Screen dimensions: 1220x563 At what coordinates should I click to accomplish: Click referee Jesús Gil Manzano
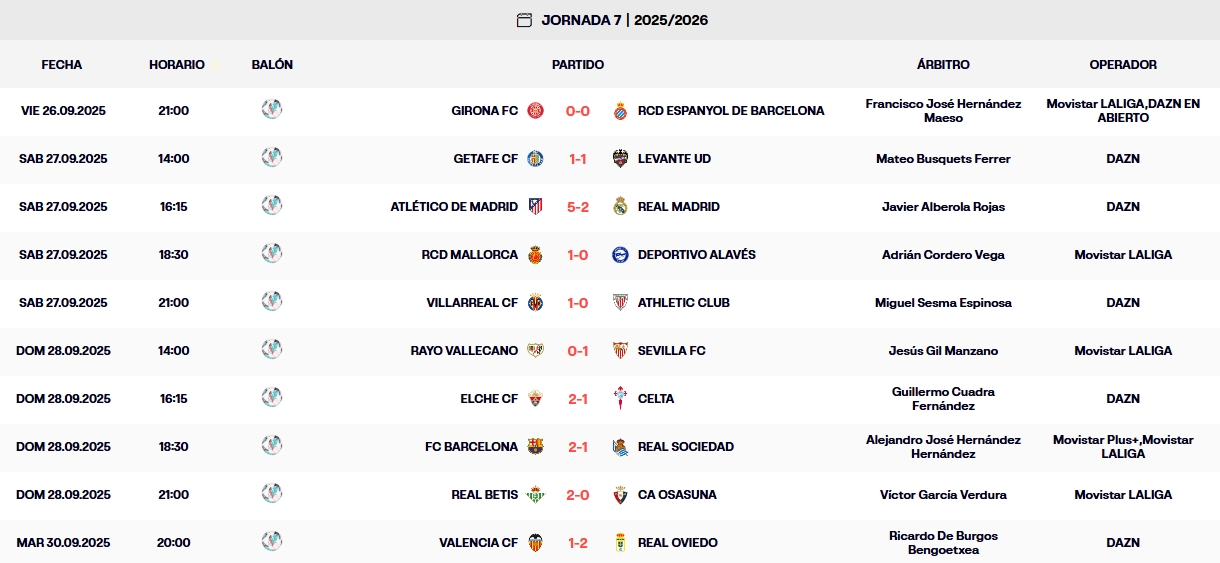point(943,351)
